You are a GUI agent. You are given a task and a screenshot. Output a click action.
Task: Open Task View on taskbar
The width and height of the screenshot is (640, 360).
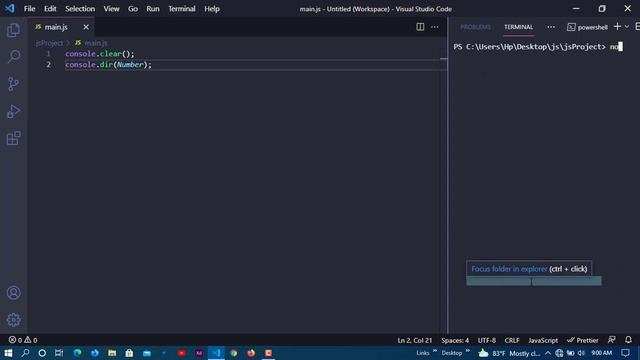(x=59, y=353)
